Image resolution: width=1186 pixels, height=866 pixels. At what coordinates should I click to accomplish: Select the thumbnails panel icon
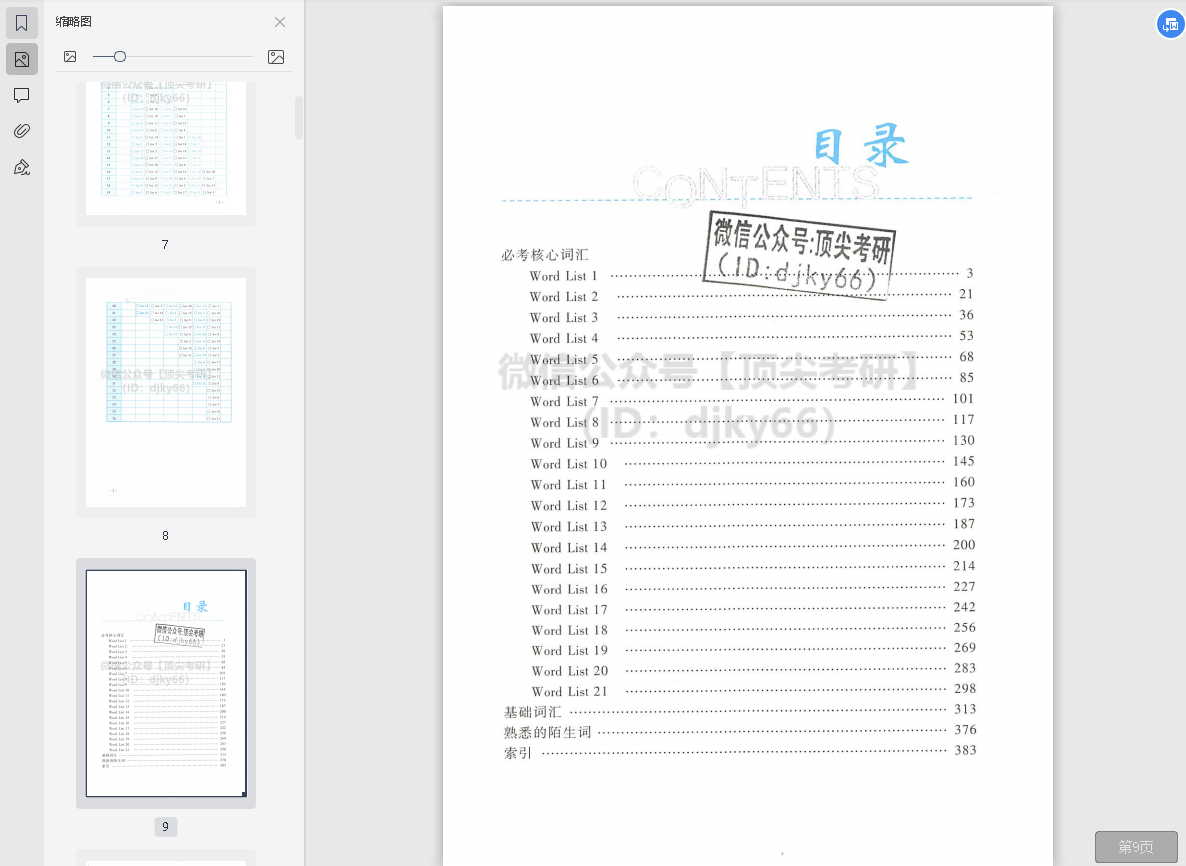pos(22,59)
